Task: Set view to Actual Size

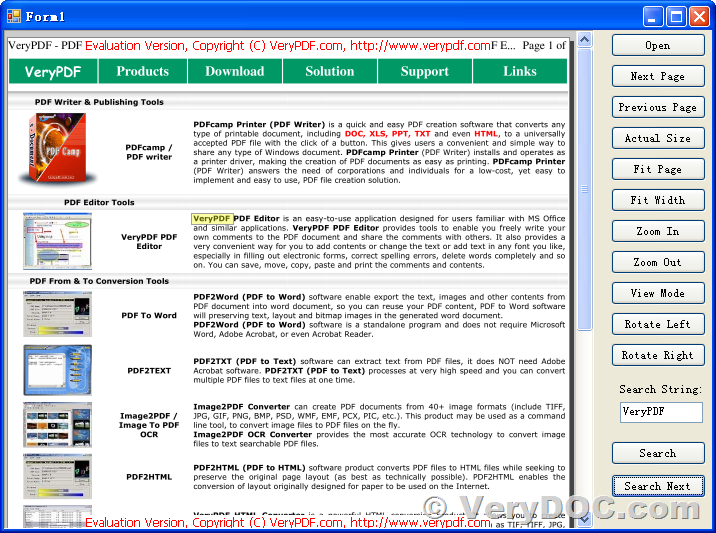Action: coord(658,138)
